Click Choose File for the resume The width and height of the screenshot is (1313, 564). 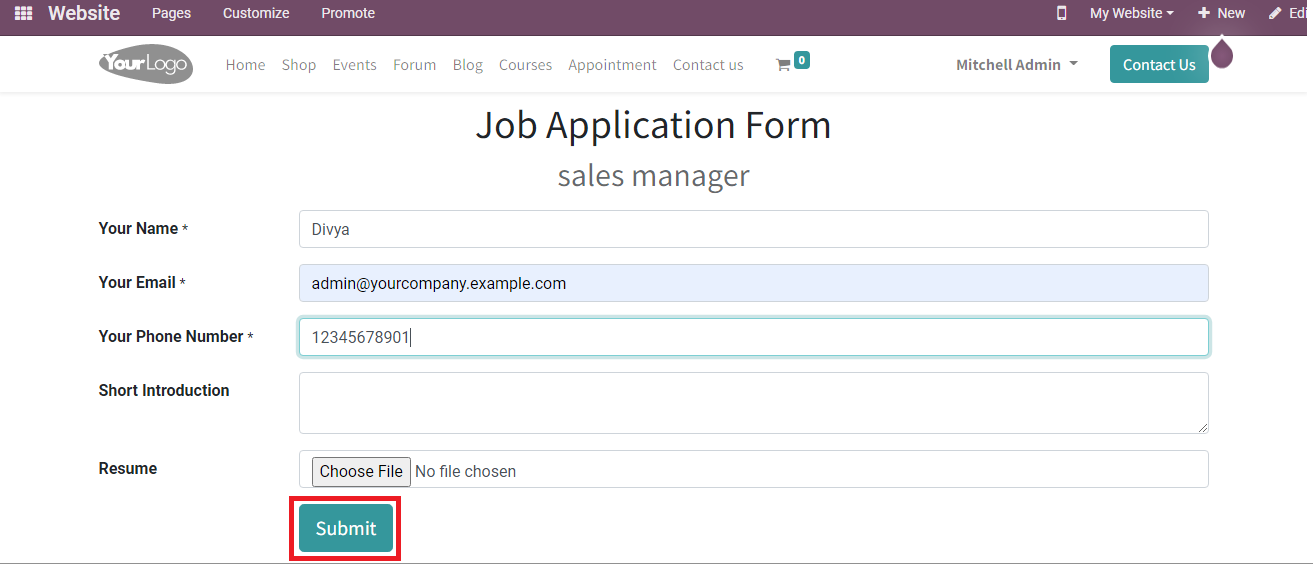[361, 471]
